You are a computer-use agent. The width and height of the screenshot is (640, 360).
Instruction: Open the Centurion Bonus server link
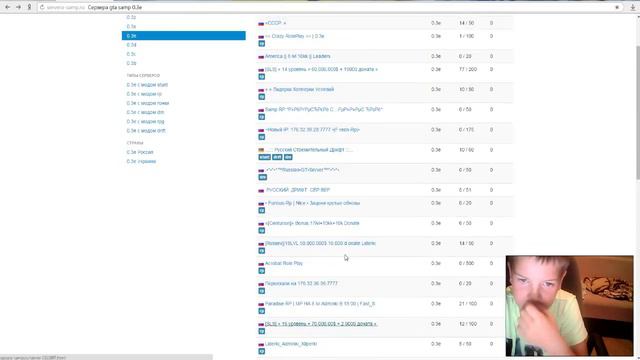312,223
